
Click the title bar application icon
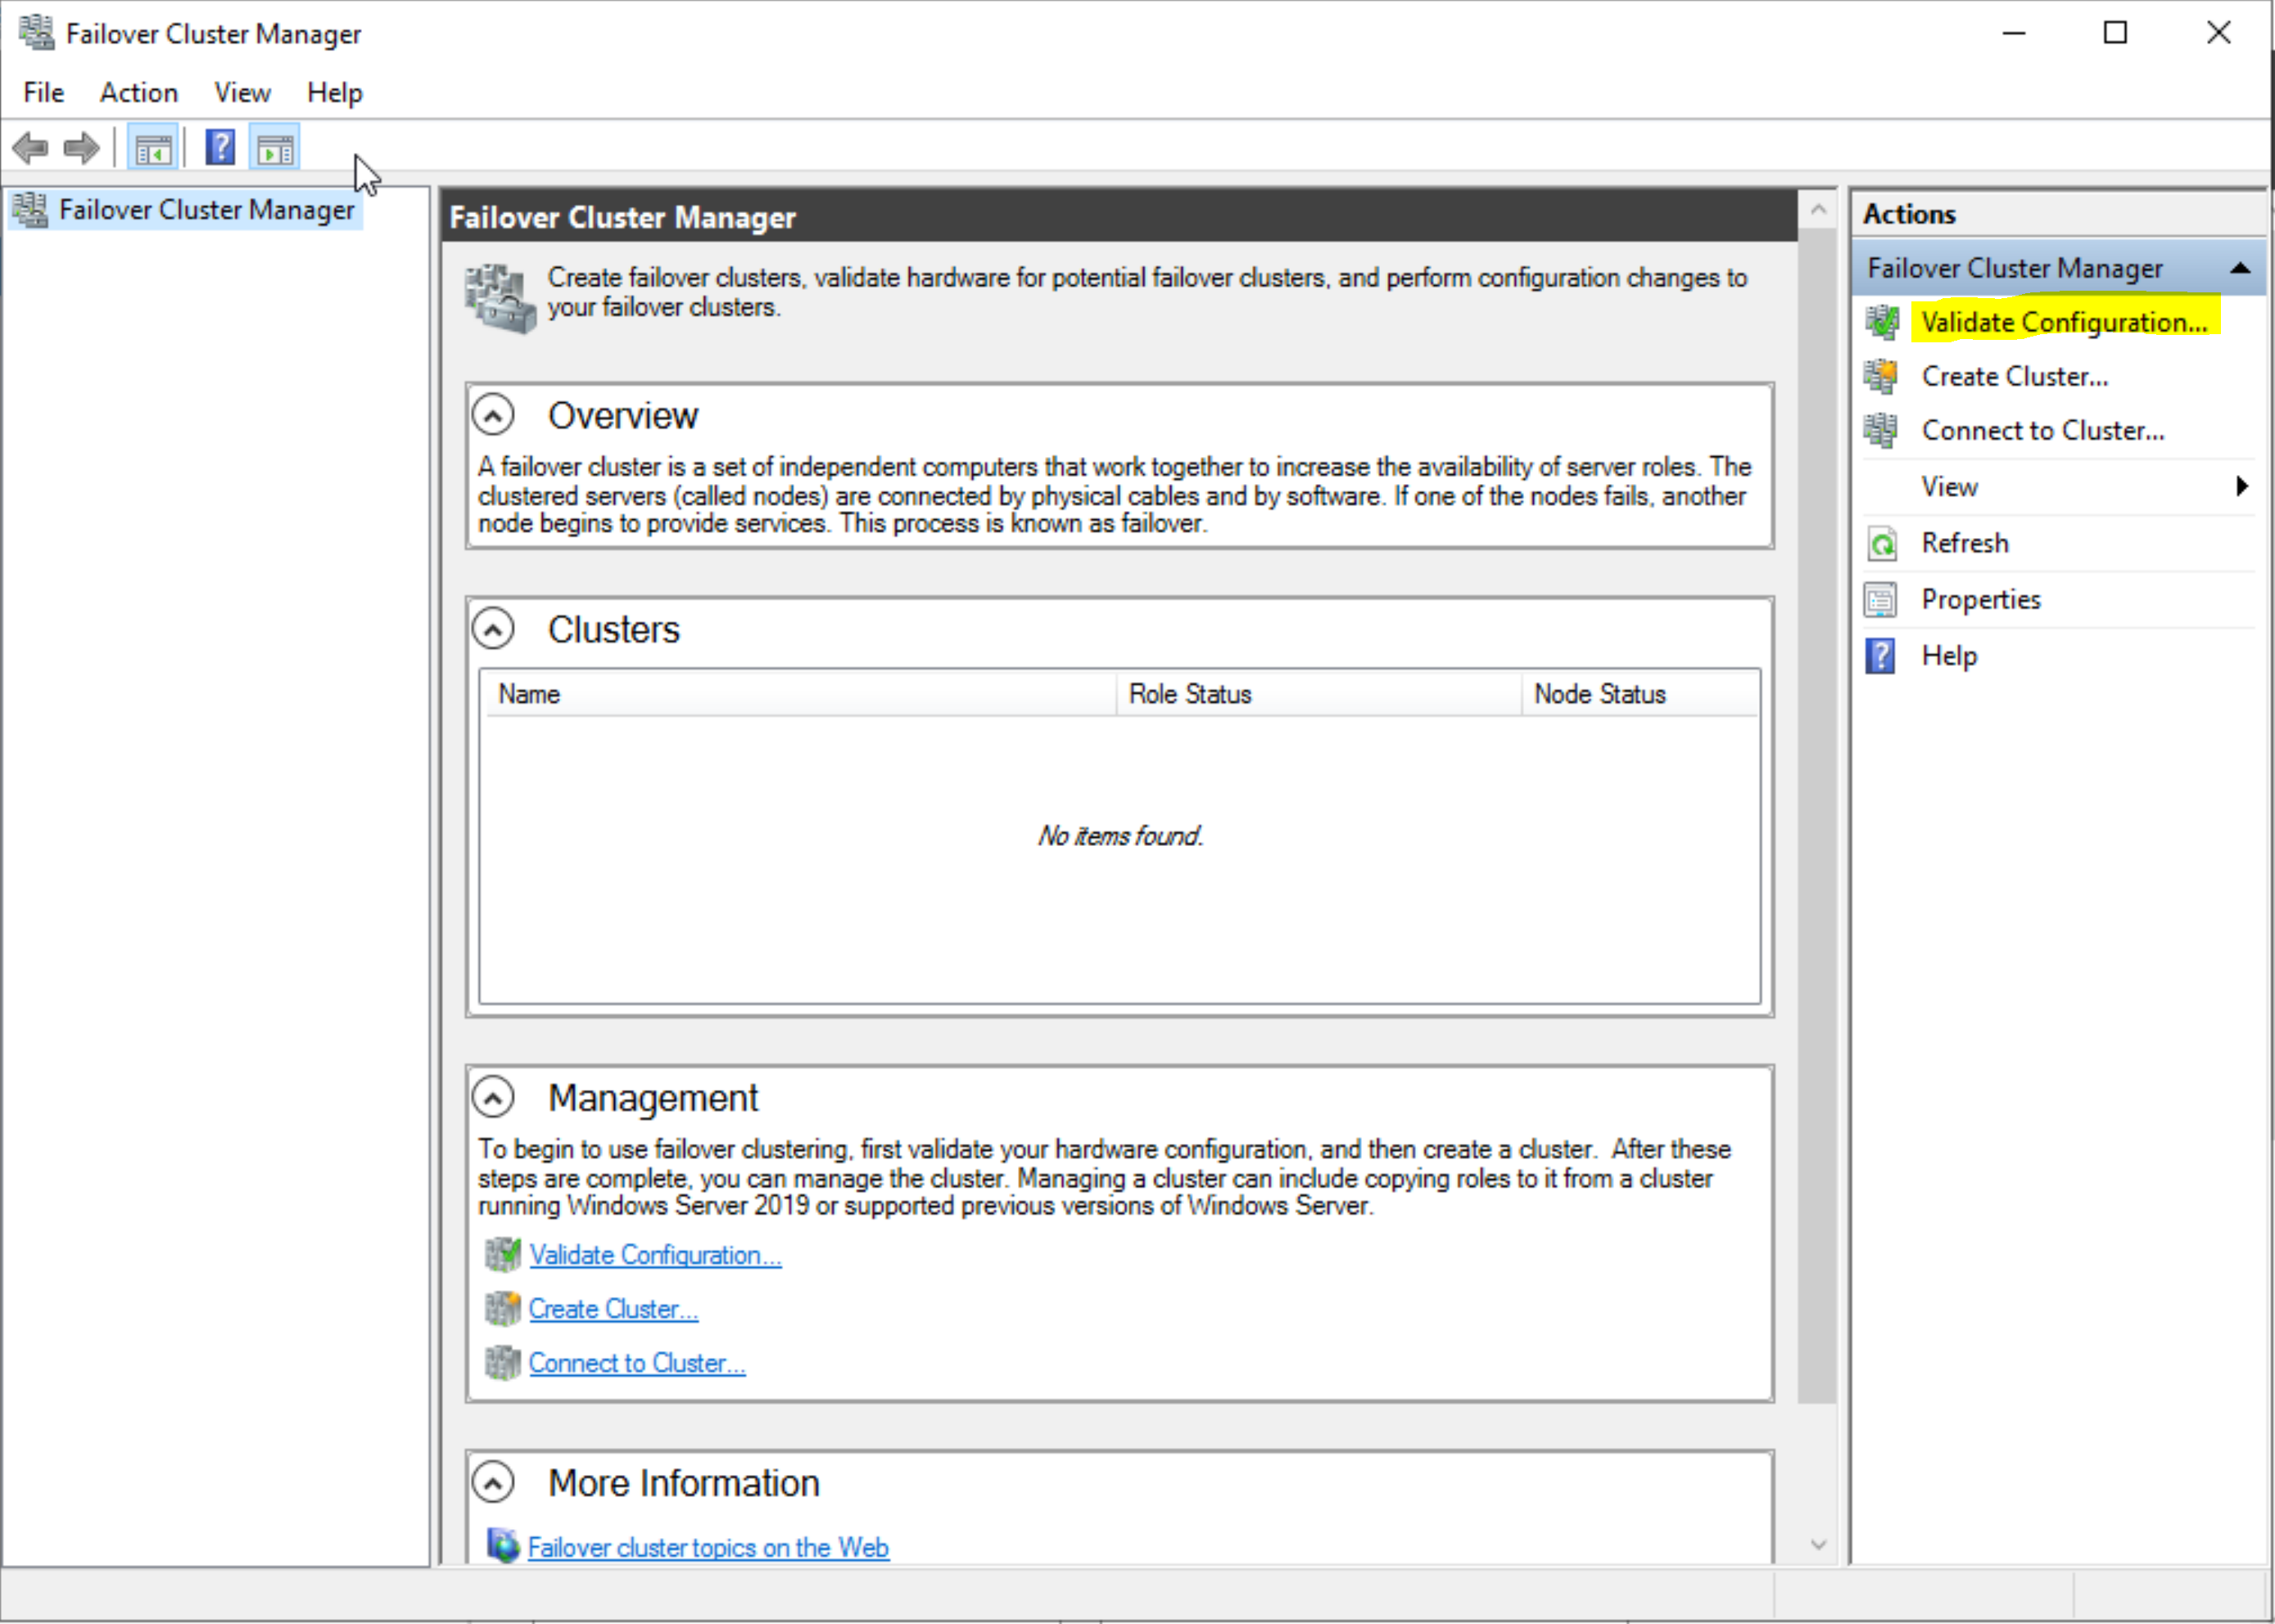[x=37, y=33]
